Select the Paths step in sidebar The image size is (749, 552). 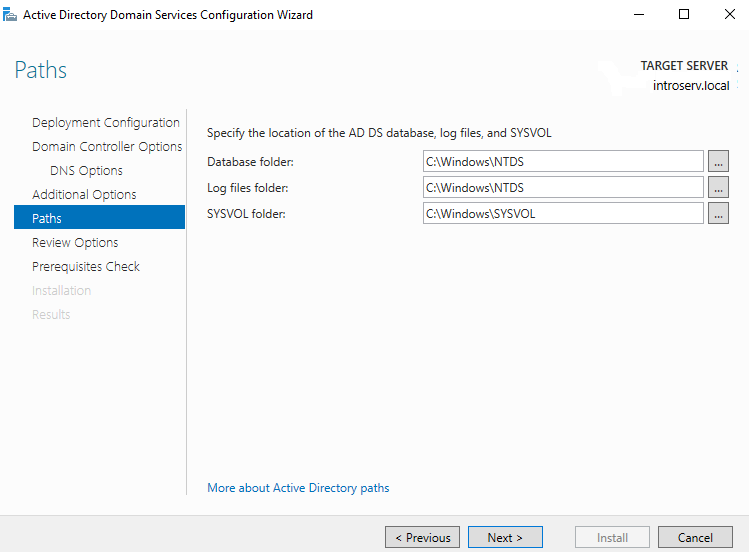(47, 219)
